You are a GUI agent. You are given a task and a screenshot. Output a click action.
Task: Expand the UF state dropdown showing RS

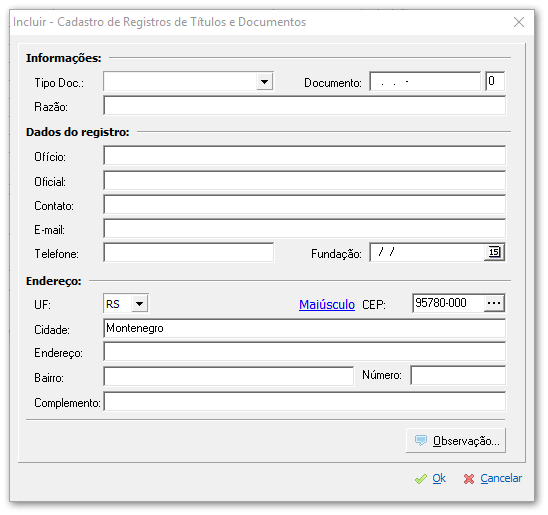pyautogui.click(x=139, y=304)
